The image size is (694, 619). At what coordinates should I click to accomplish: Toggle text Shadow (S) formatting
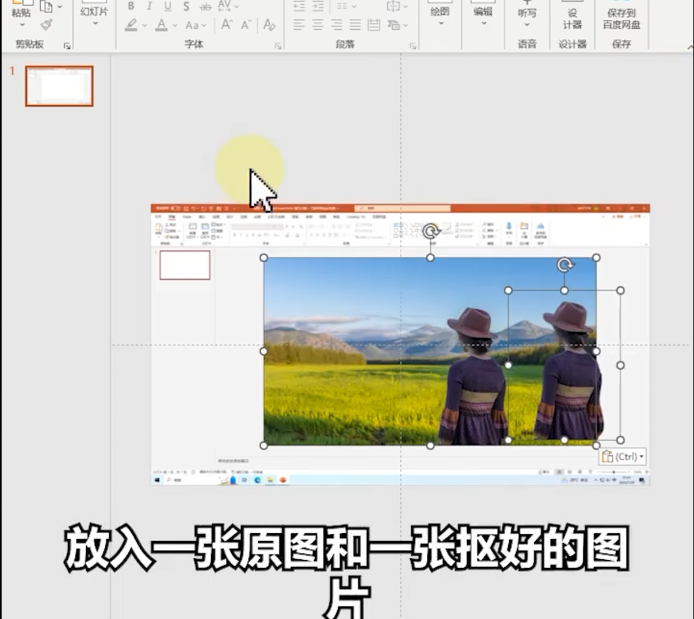point(186,6)
